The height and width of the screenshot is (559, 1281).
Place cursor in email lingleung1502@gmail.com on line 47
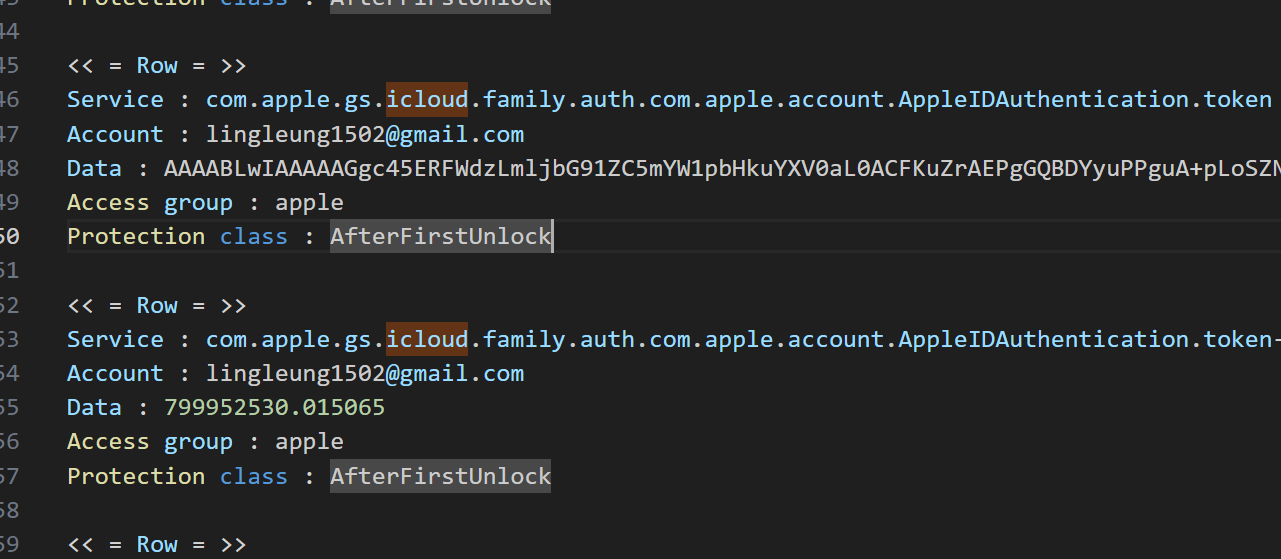pyautogui.click(x=365, y=134)
